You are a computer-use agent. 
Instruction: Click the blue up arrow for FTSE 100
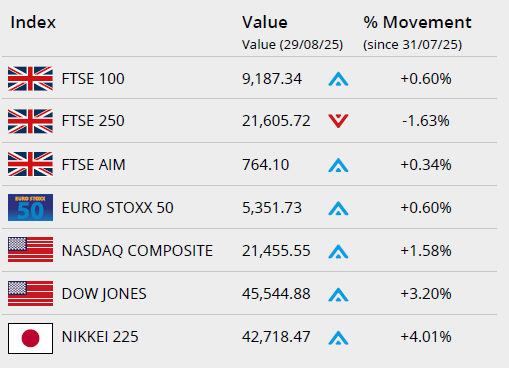pos(338,79)
